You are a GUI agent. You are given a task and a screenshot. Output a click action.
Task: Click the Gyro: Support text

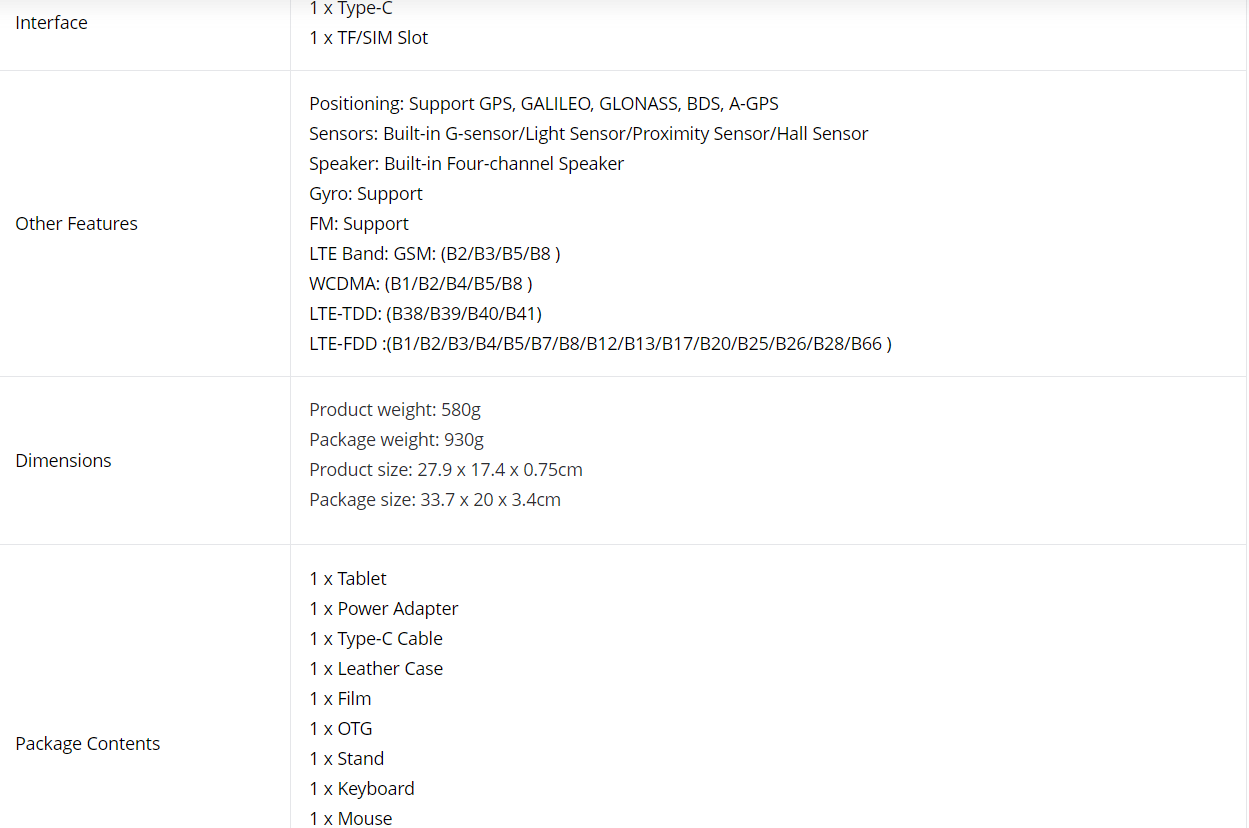click(366, 194)
